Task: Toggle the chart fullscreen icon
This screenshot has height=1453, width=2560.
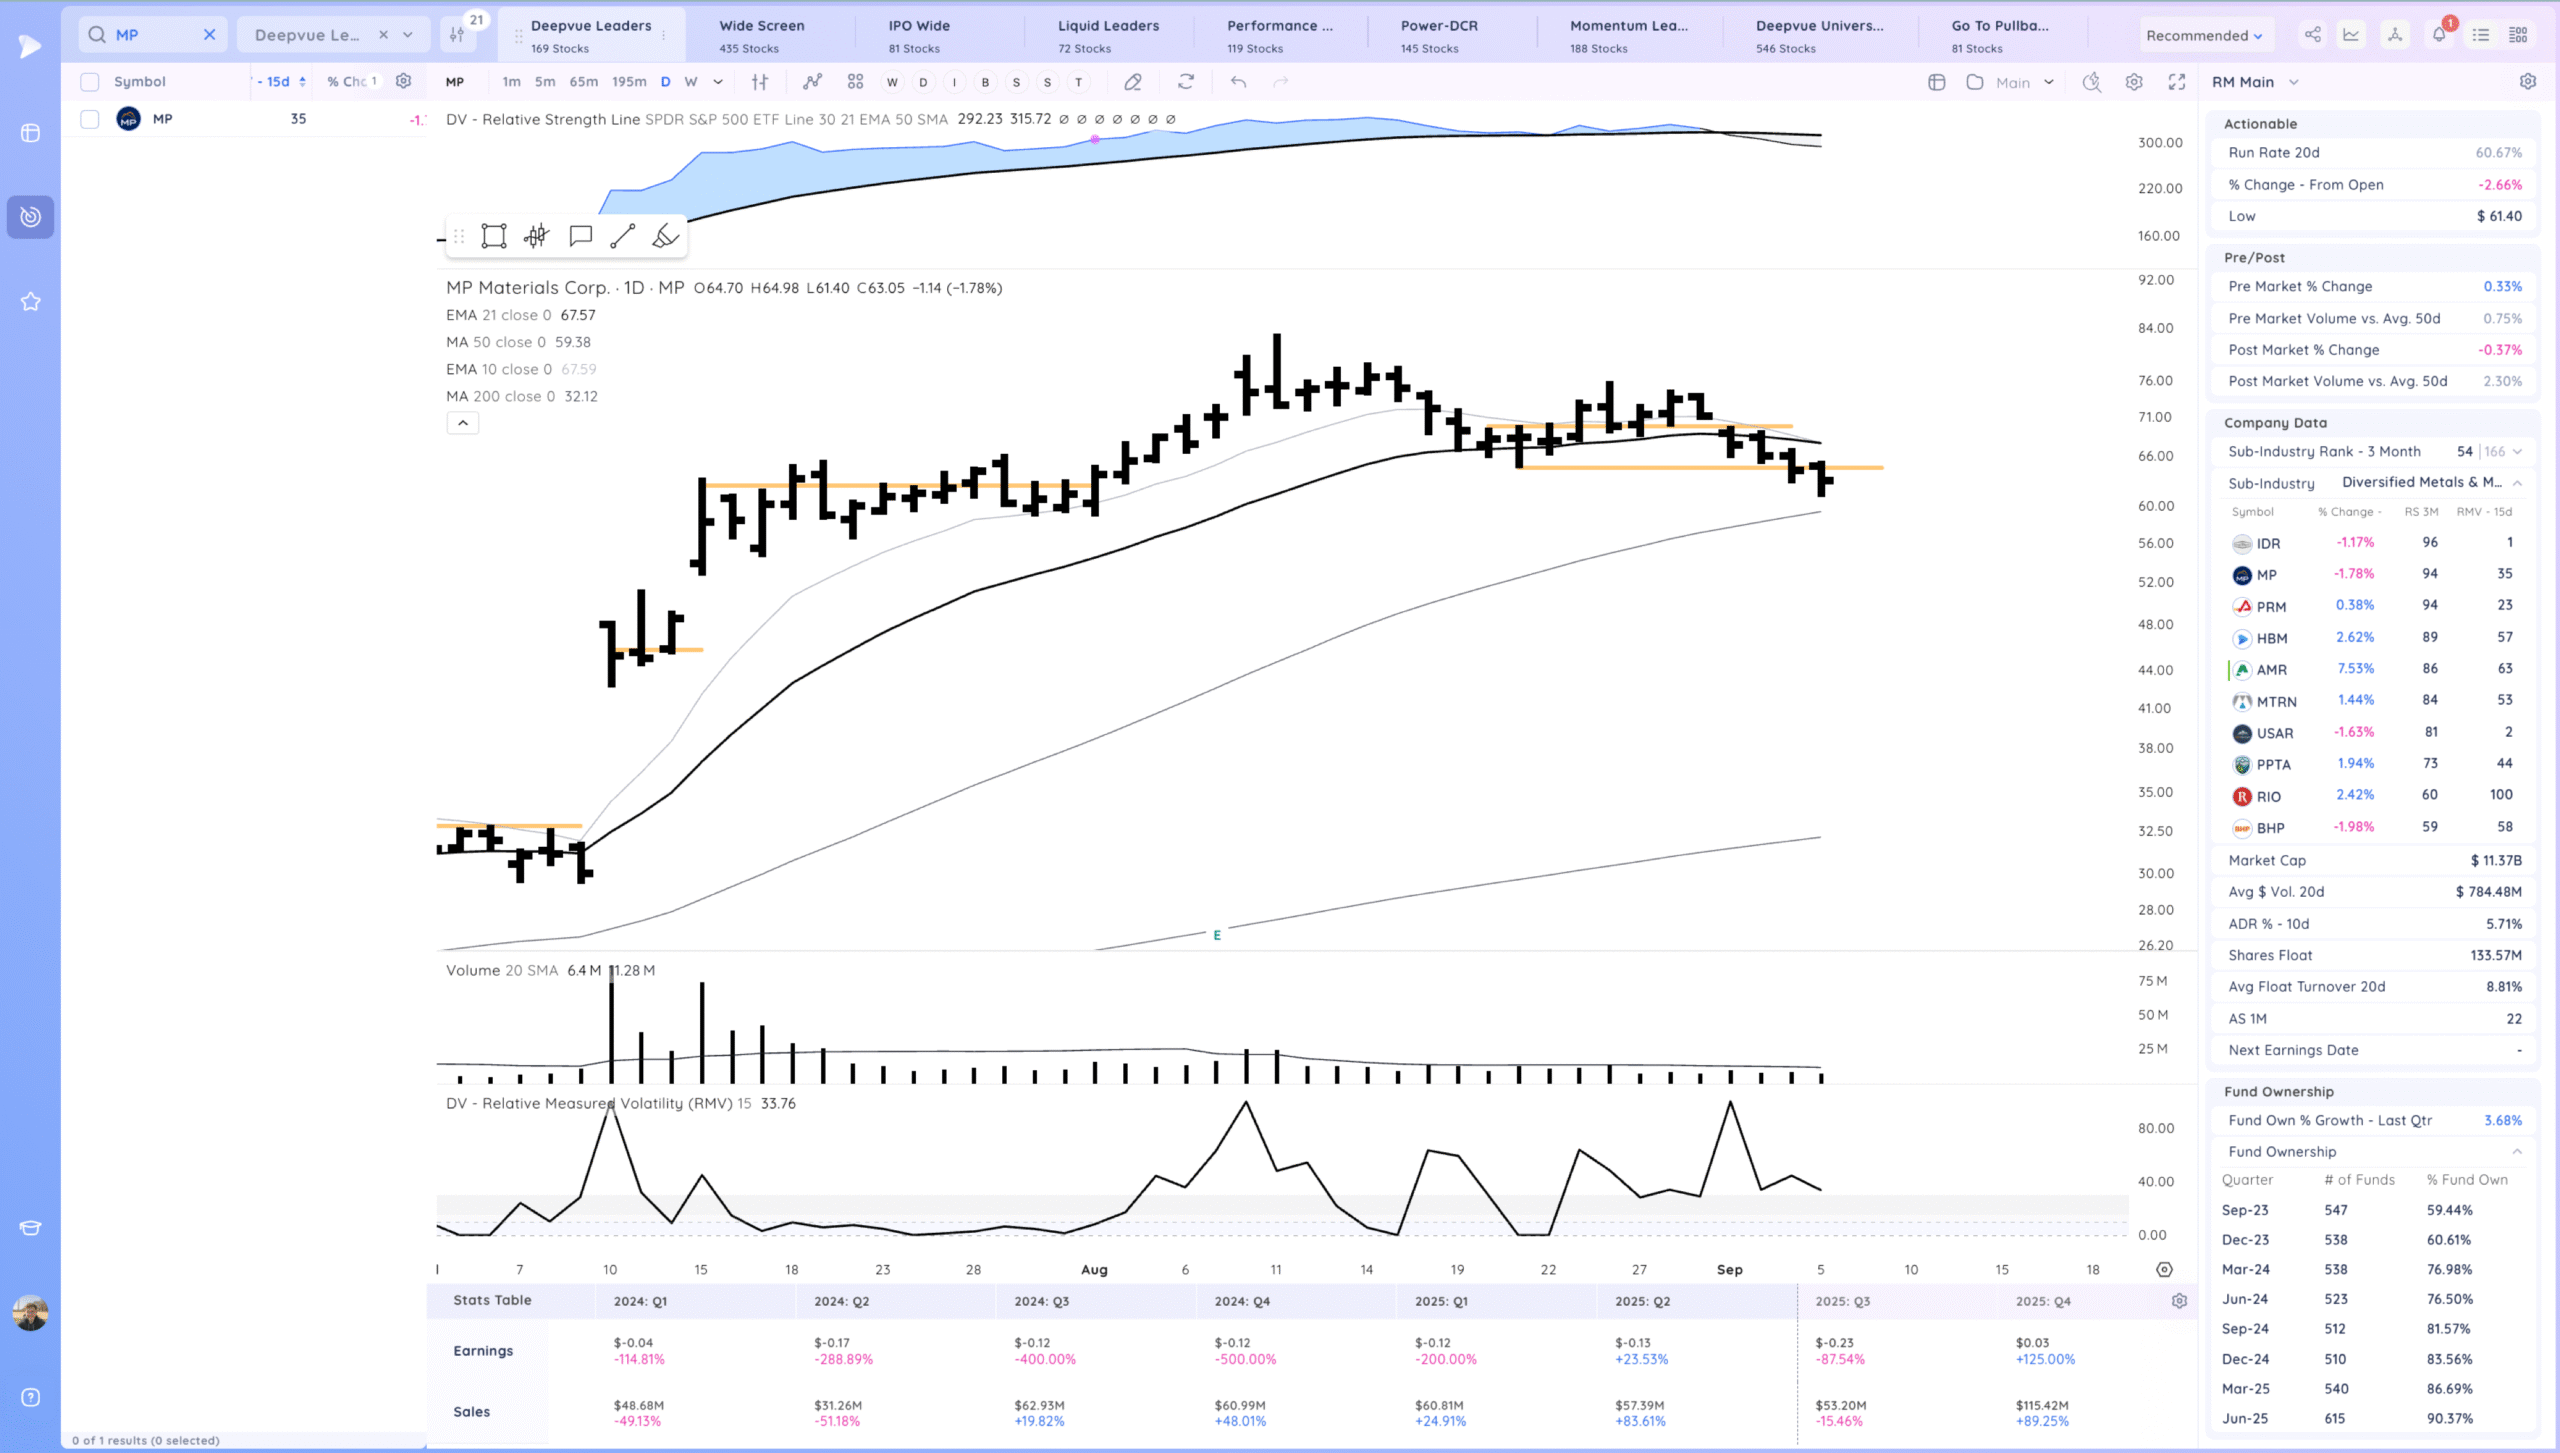Action: pyautogui.click(x=2177, y=82)
